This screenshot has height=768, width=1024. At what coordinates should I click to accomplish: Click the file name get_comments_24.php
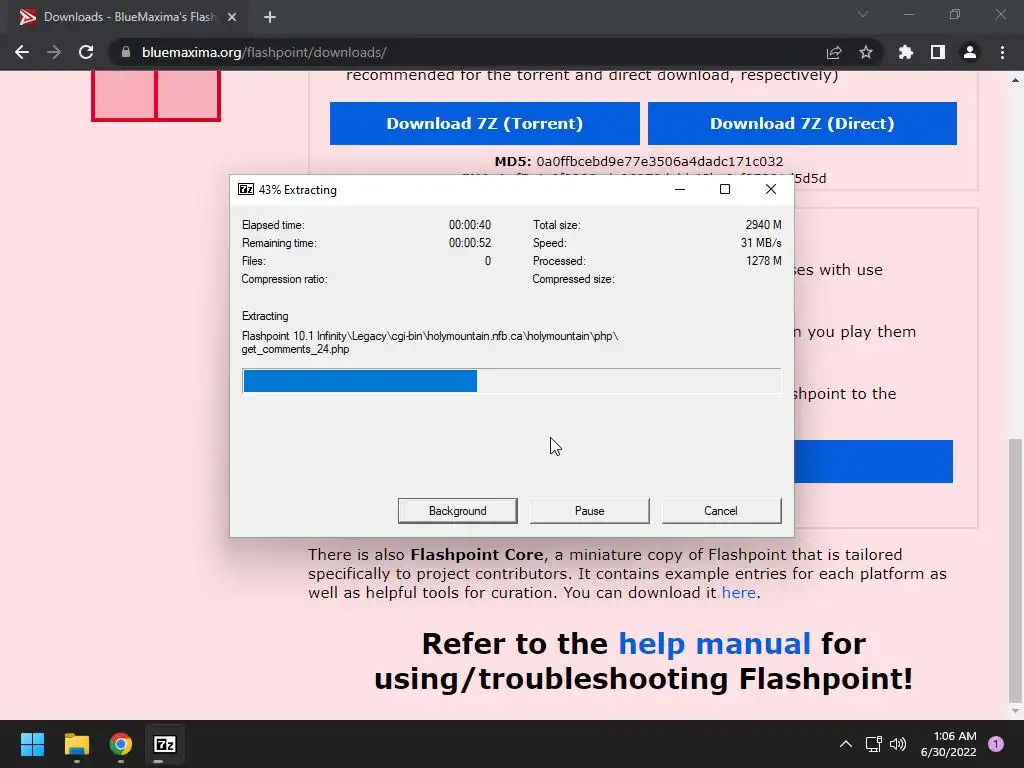click(x=295, y=349)
